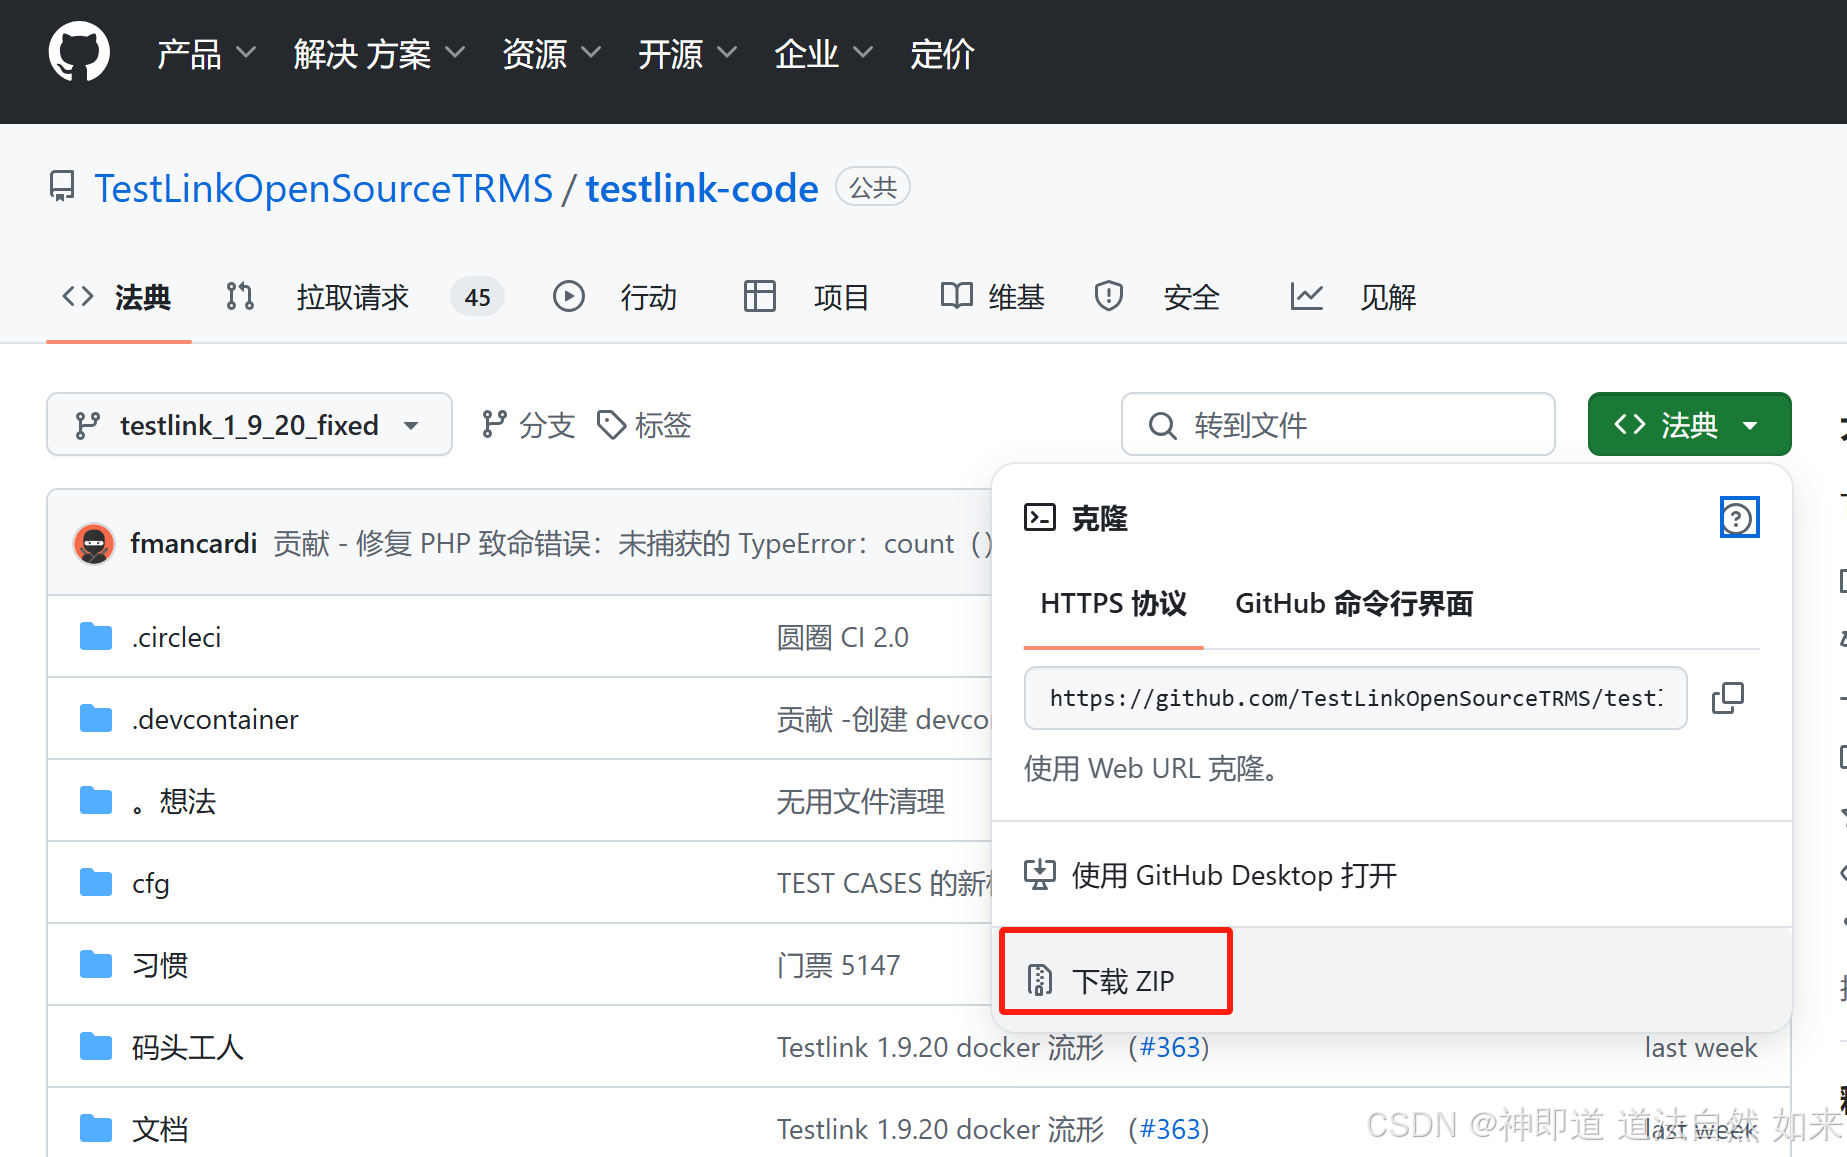The width and height of the screenshot is (1847, 1157).
Task: Open the fmancardi author link
Action: tap(194, 543)
